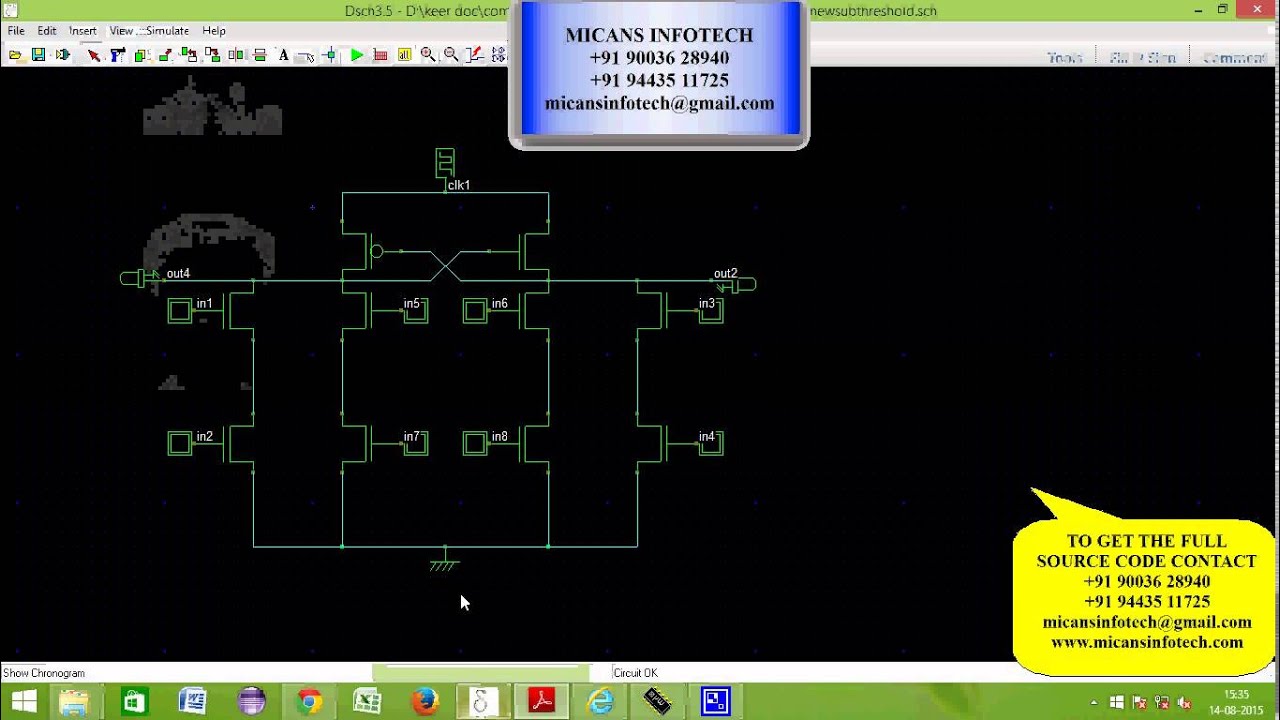Click the yellow 'all' view icon
Viewport: 1280px width, 720px height.
(405, 55)
